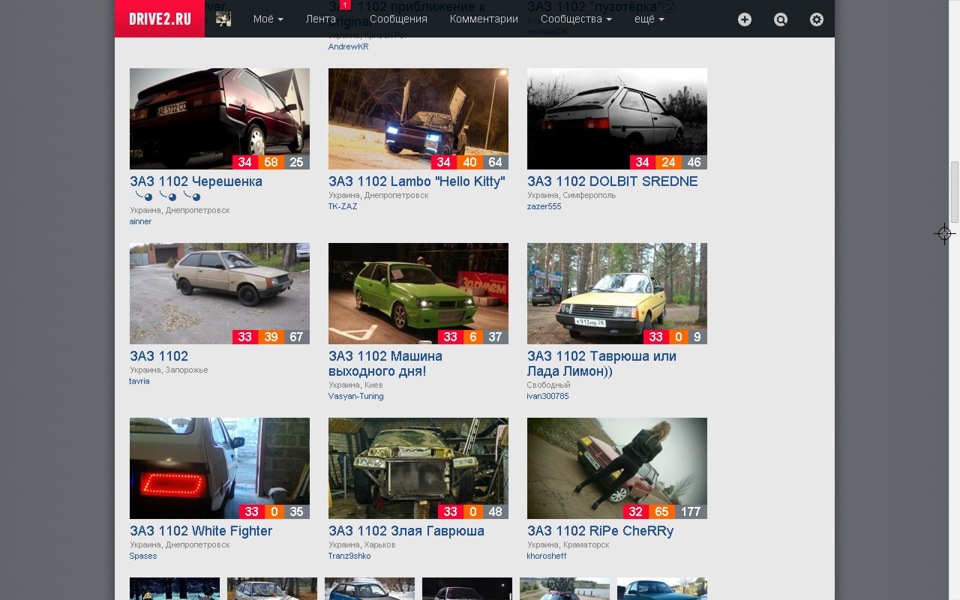Open user profile TK-ZAZ
Viewport: 960px width, 600px height.
click(342, 206)
